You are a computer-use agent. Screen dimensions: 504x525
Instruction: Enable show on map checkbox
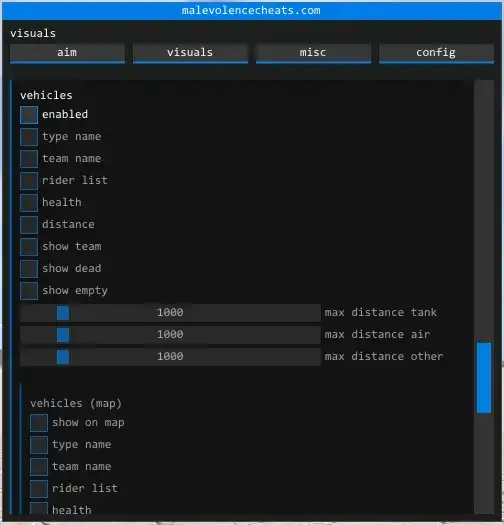click(x=39, y=423)
